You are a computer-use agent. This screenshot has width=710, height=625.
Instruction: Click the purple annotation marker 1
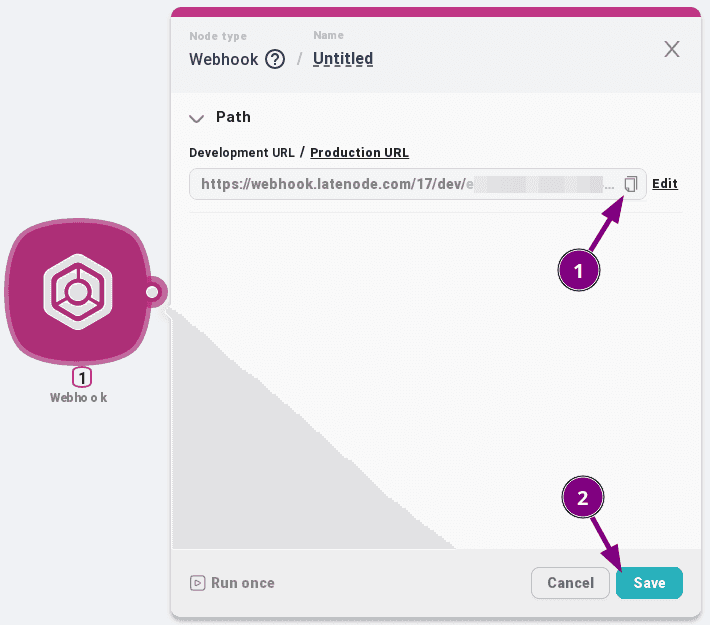[x=577, y=270]
